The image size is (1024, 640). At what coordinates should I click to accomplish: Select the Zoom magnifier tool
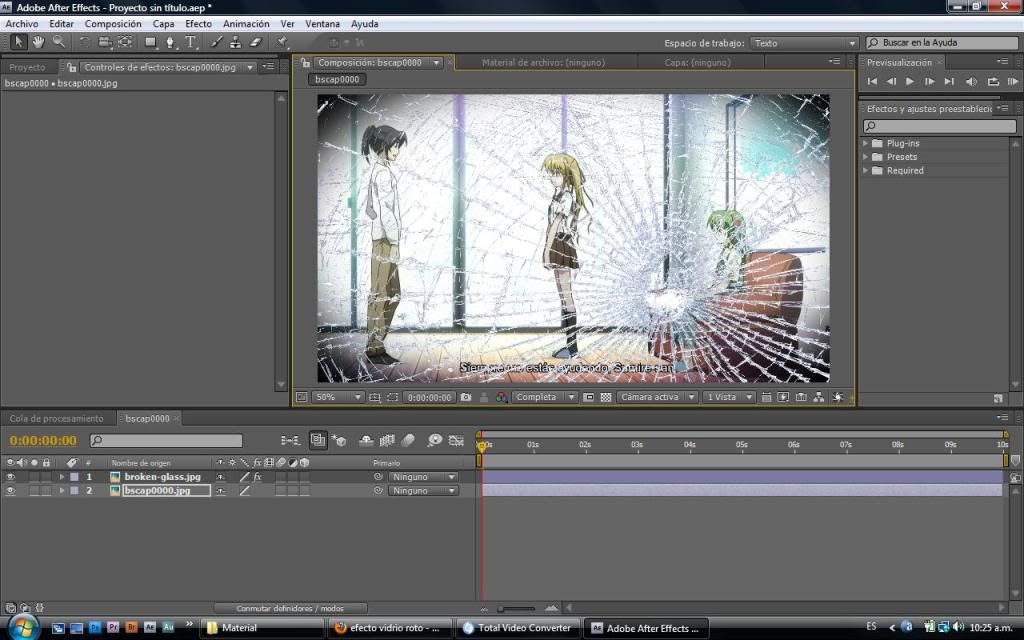(x=59, y=42)
